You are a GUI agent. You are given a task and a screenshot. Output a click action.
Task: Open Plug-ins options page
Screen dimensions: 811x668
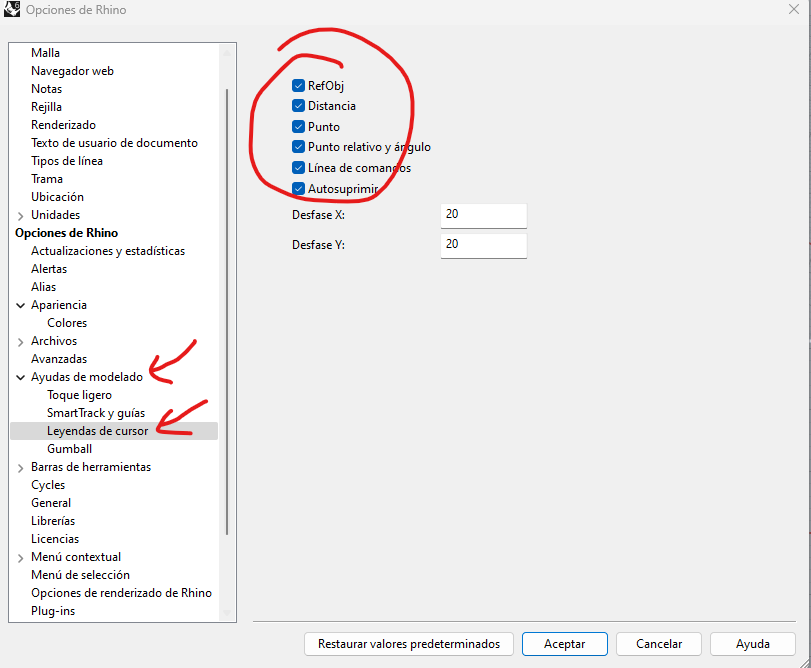pos(53,611)
